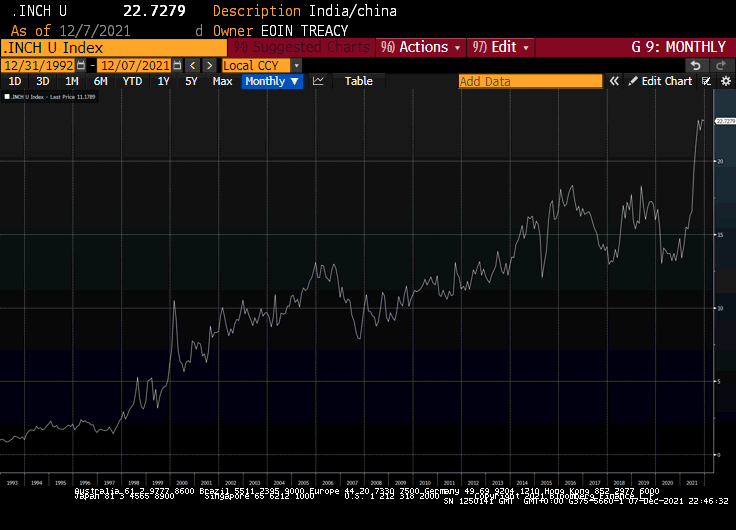The height and width of the screenshot is (530, 736).
Task: Select the 1D time range
Action: [x=15, y=81]
